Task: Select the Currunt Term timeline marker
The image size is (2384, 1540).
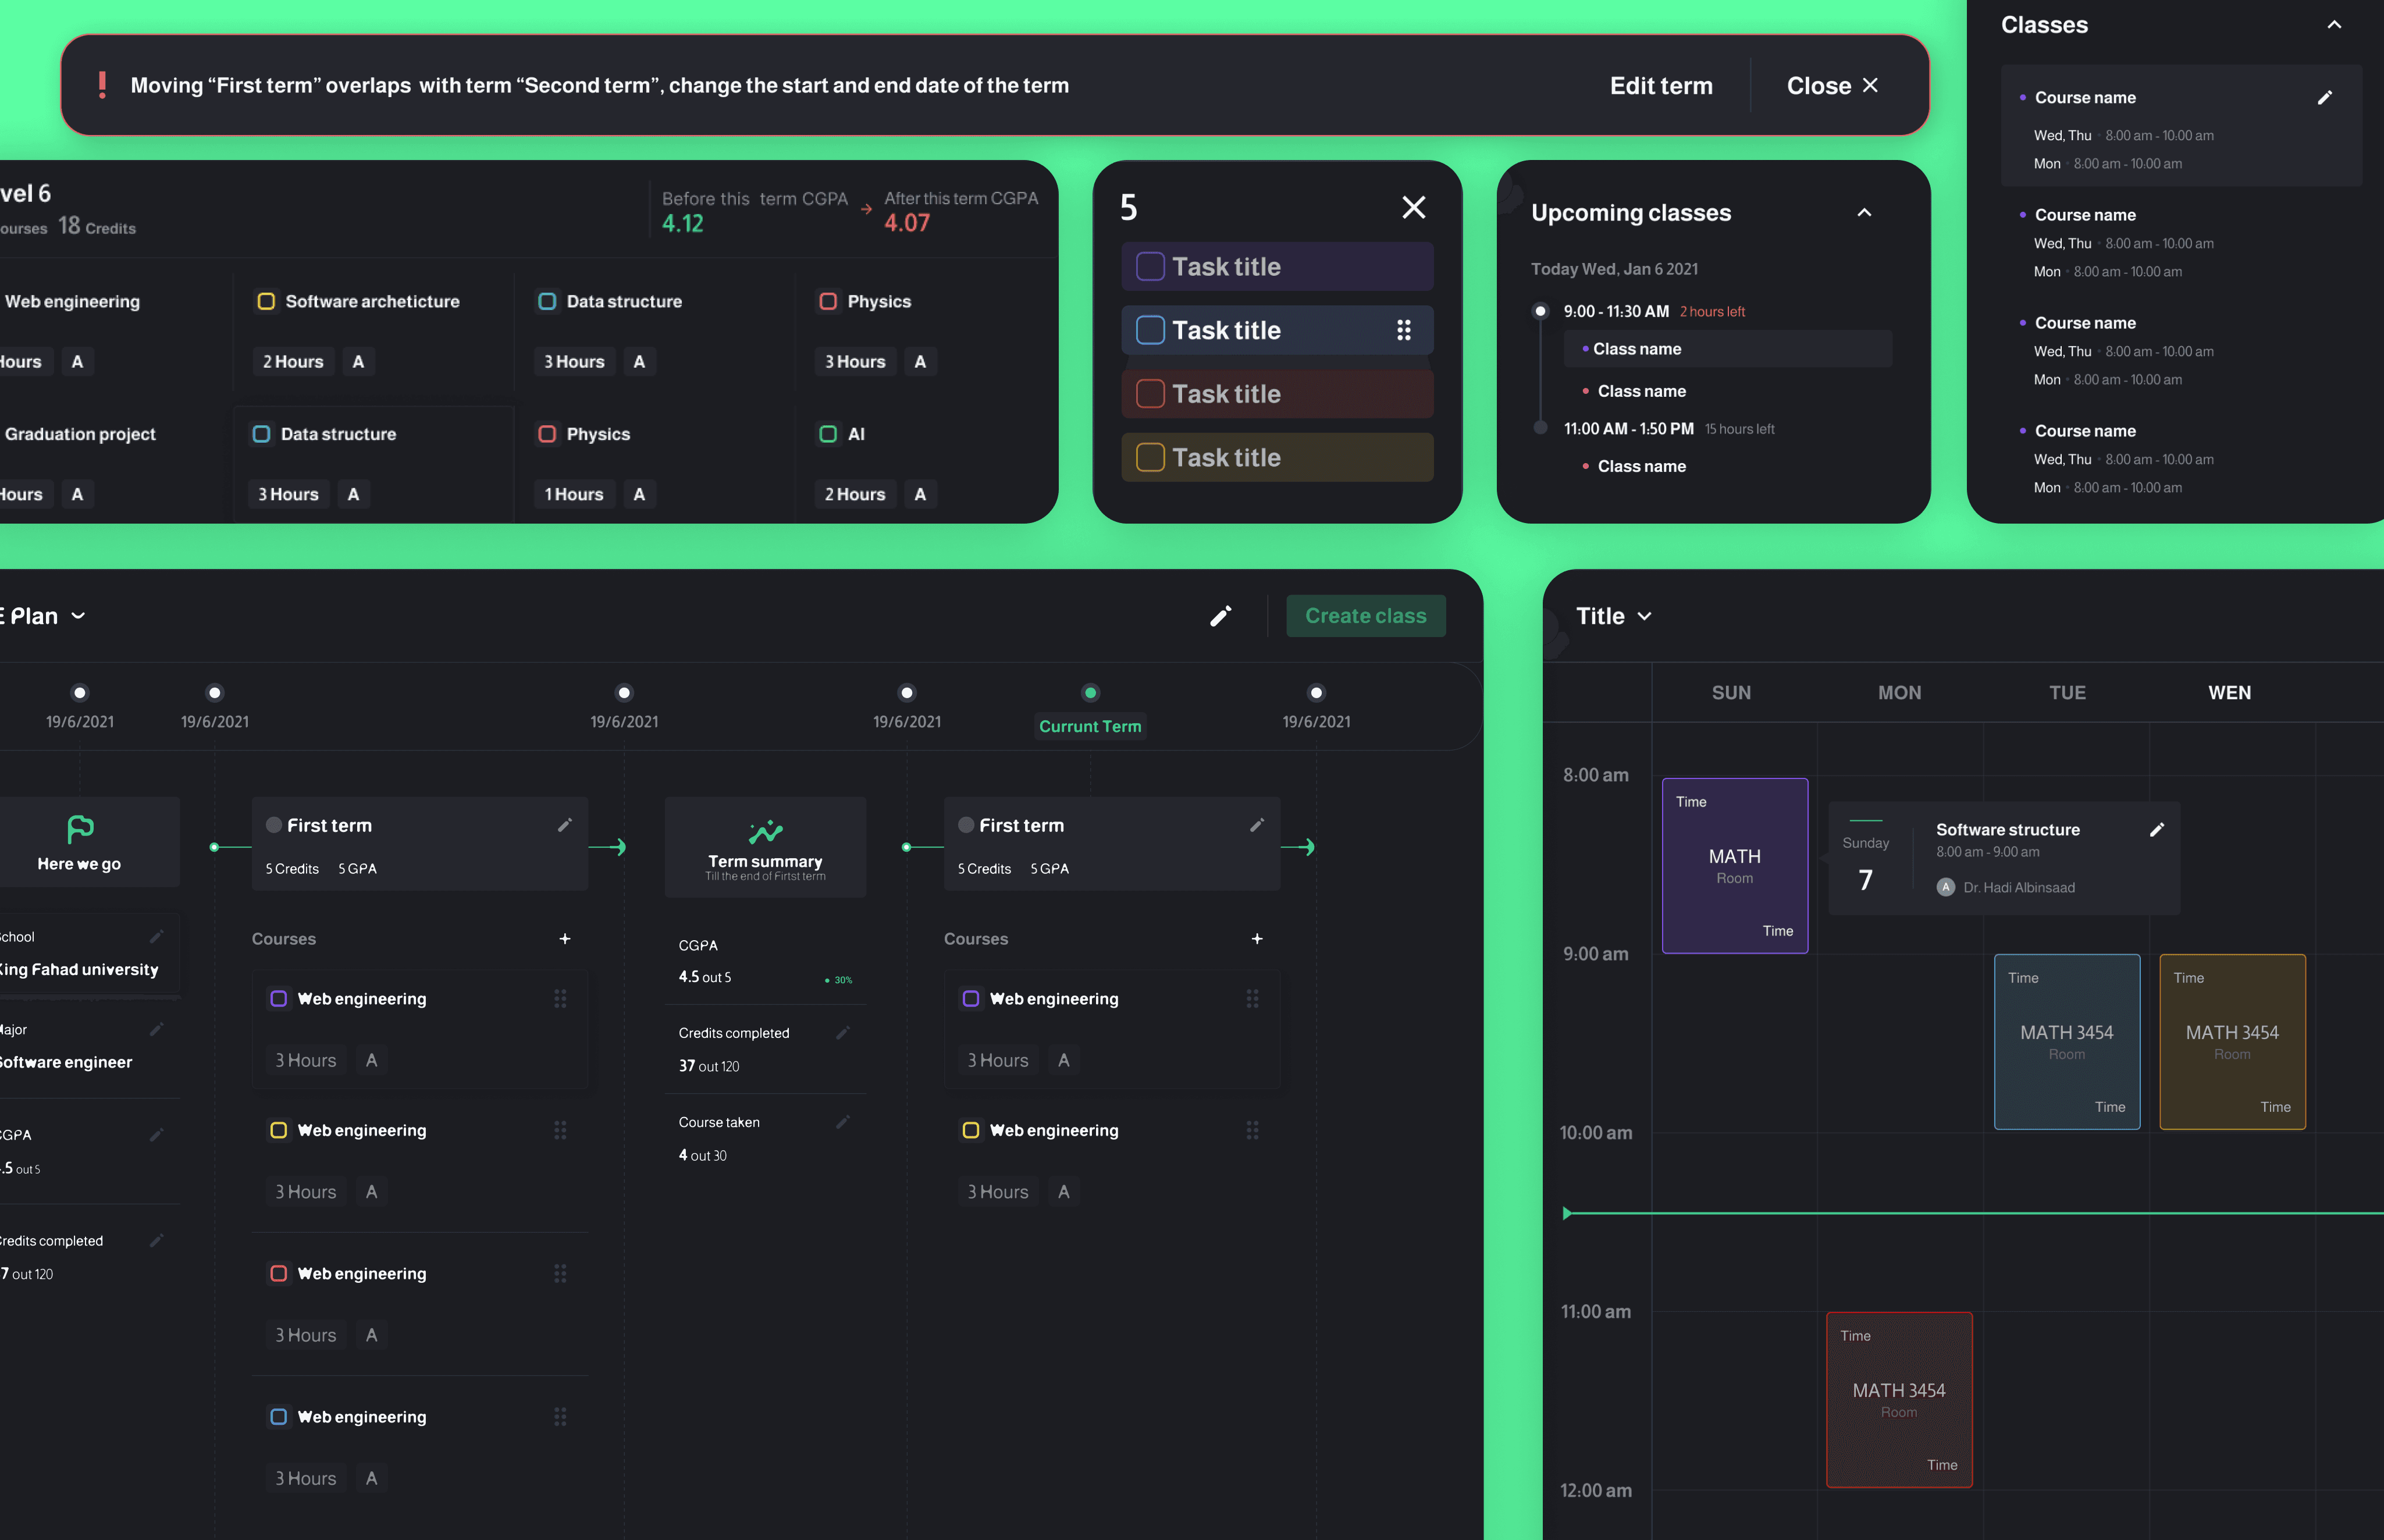Action: tap(1090, 693)
